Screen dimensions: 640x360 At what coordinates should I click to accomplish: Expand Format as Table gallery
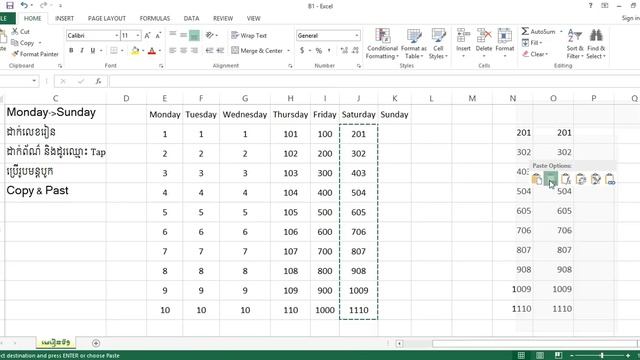413,44
